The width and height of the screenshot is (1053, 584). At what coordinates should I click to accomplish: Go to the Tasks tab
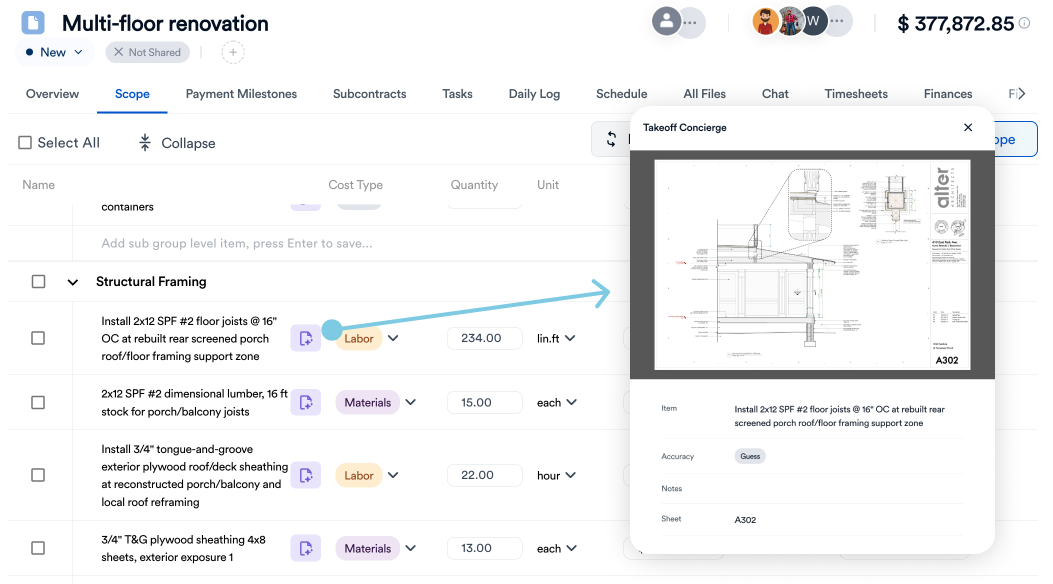457,94
